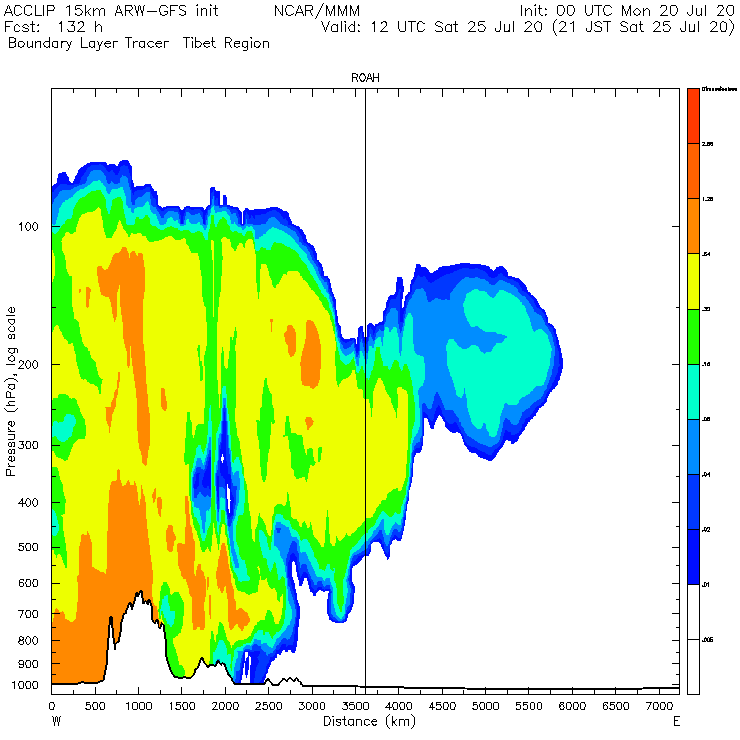Click the 7000 km distance axis label
Viewport: 740px width, 740px height.
tap(659, 706)
